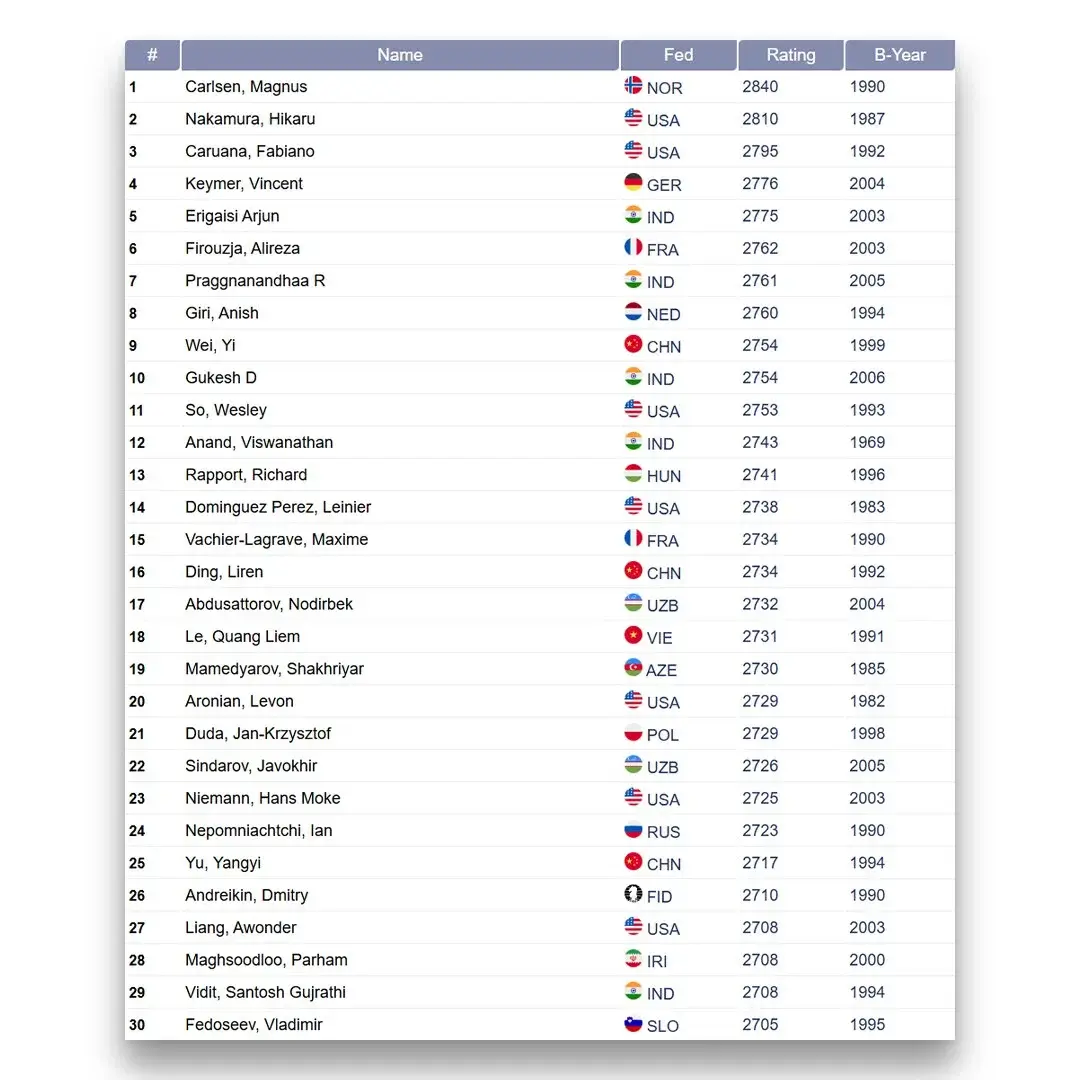The width and height of the screenshot is (1080, 1080).
Task: Click FIDE logo icon in Andreikin row
Action: point(633,895)
